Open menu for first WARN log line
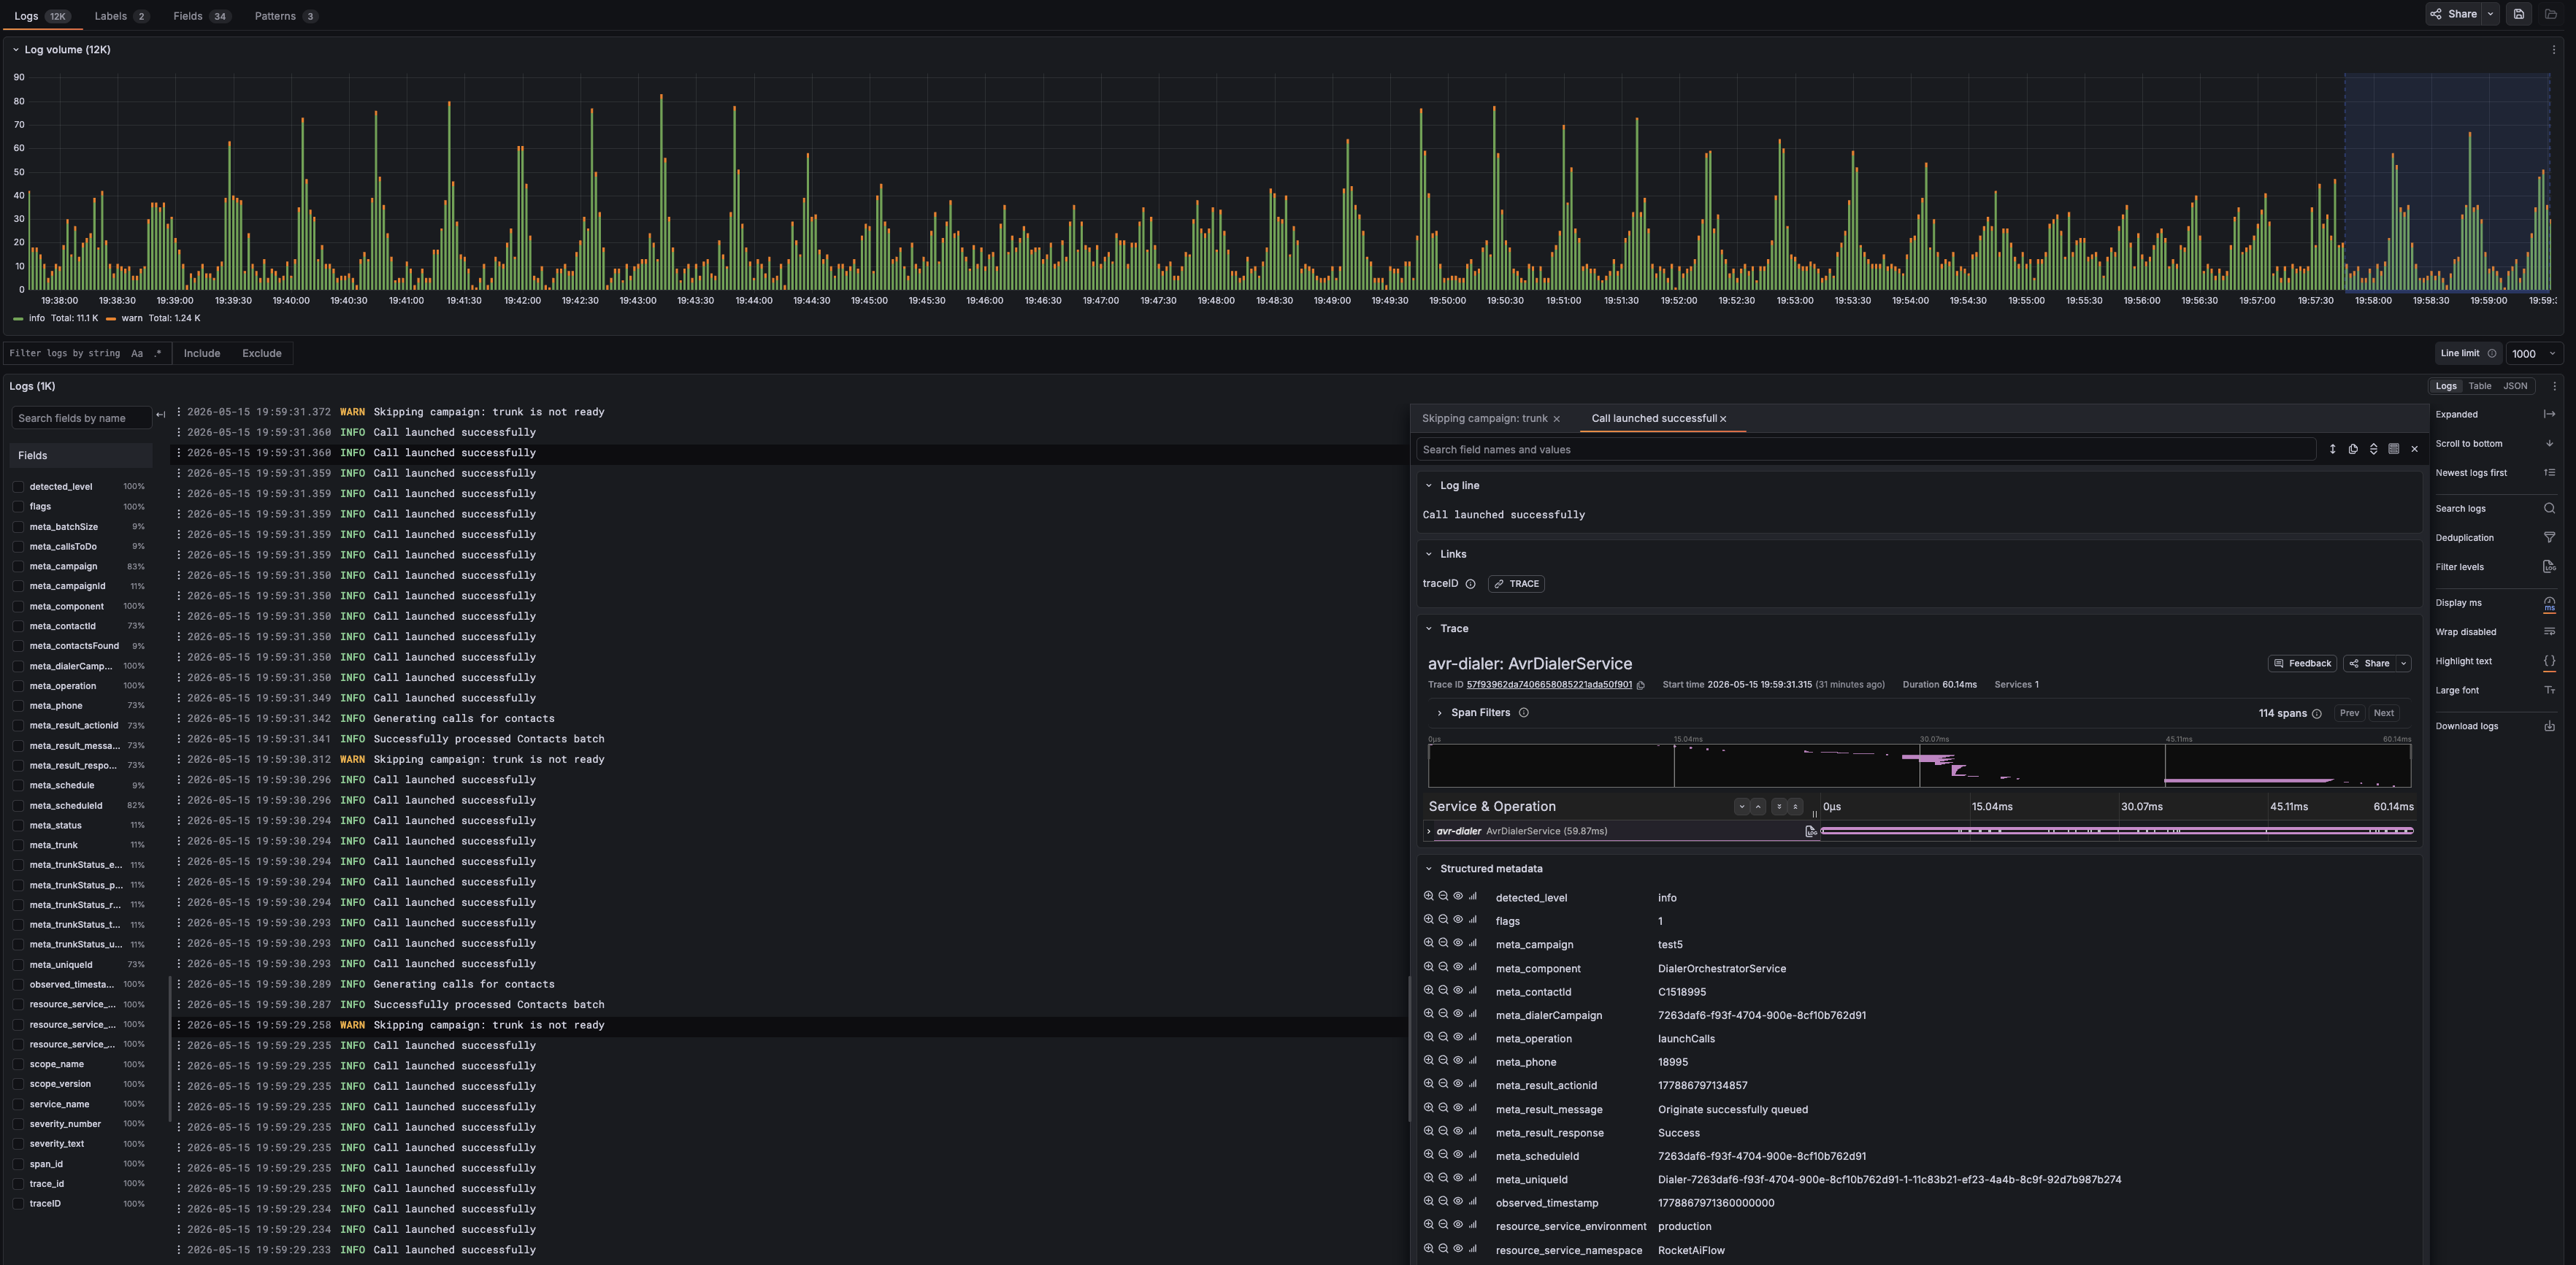The height and width of the screenshot is (1265, 2576). tap(179, 412)
